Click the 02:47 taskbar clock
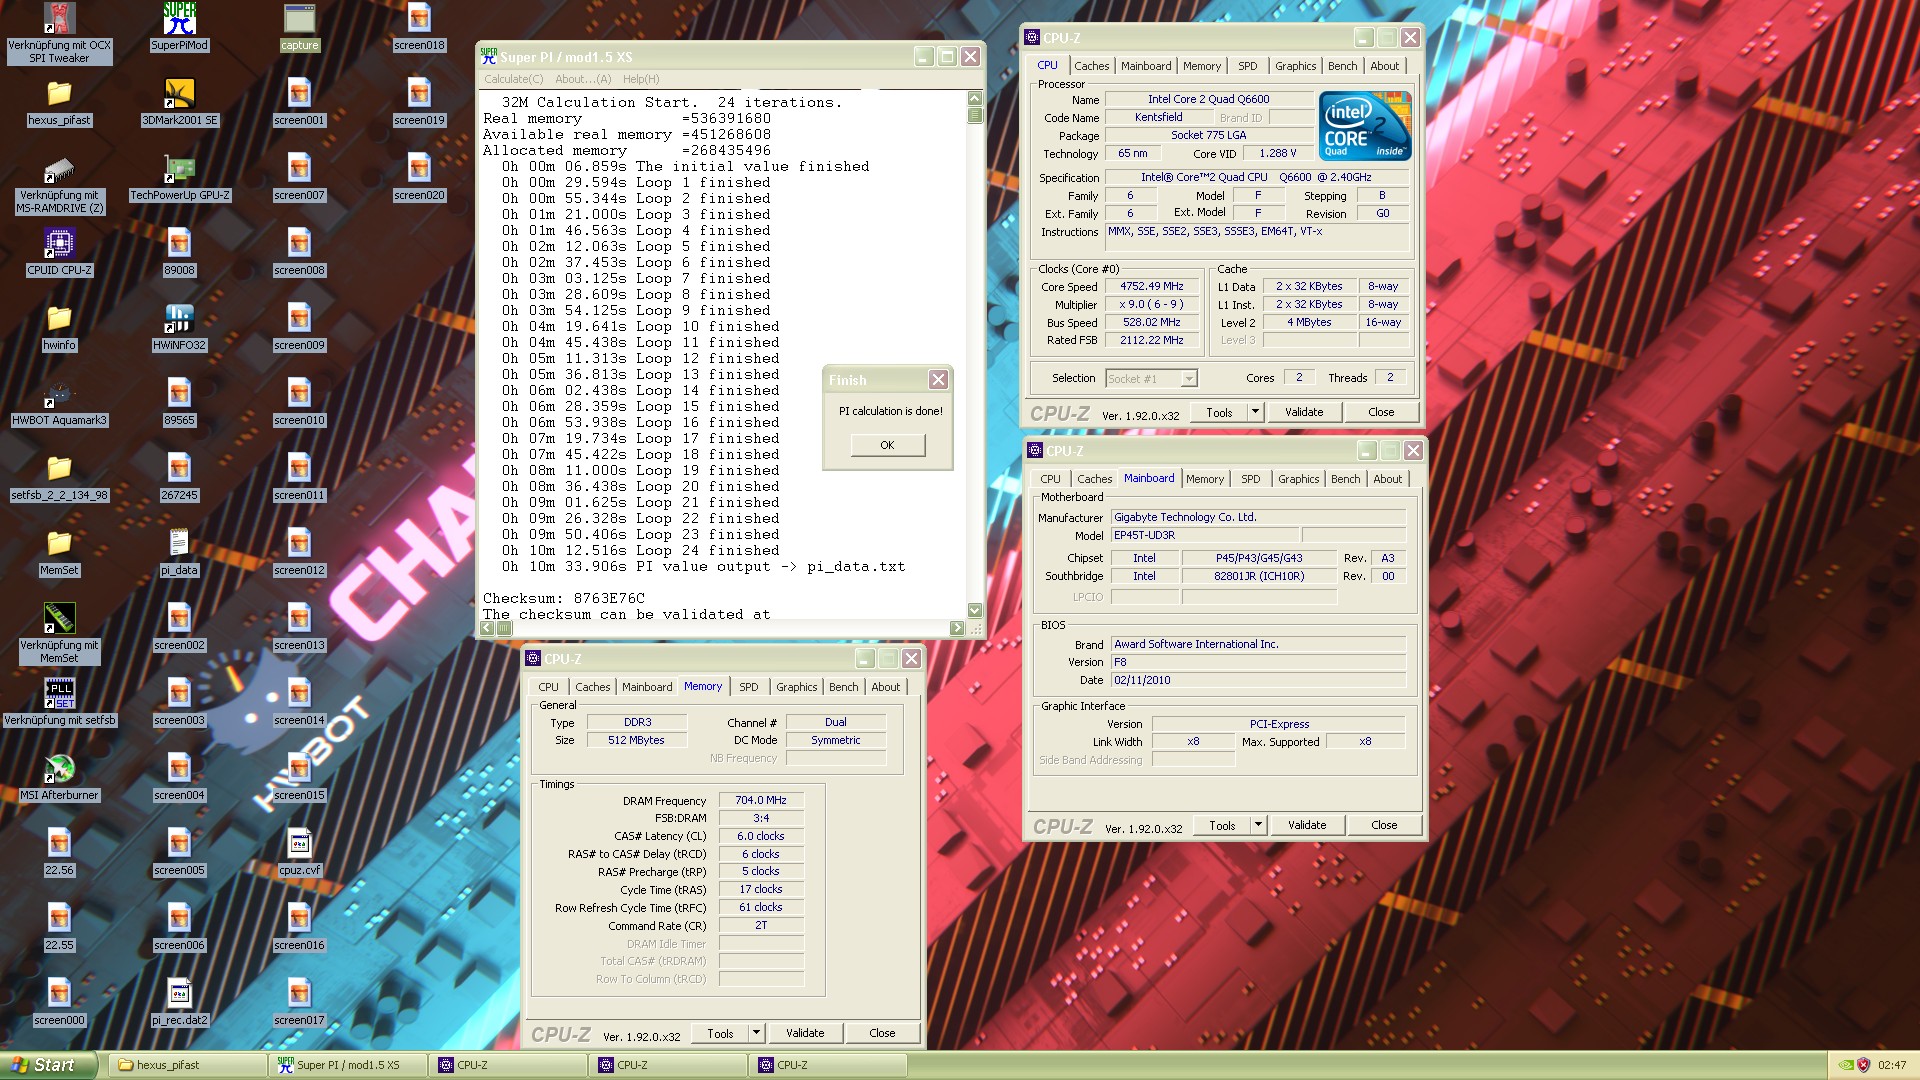The height and width of the screenshot is (1080, 1920). click(1891, 1065)
